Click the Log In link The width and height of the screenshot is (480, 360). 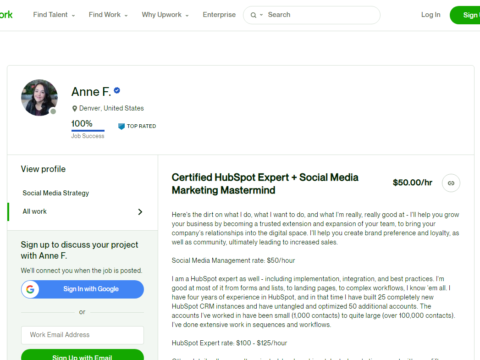[431, 15]
